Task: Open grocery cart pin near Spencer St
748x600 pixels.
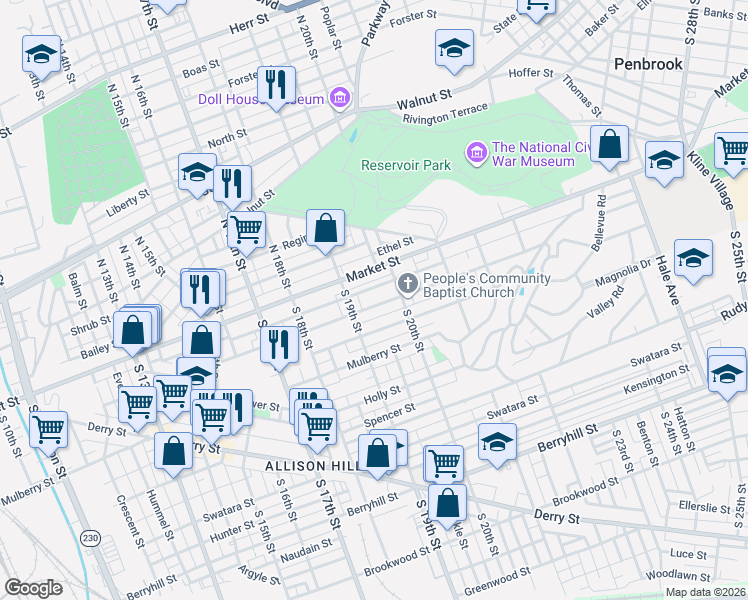Action: click(317, 430)
